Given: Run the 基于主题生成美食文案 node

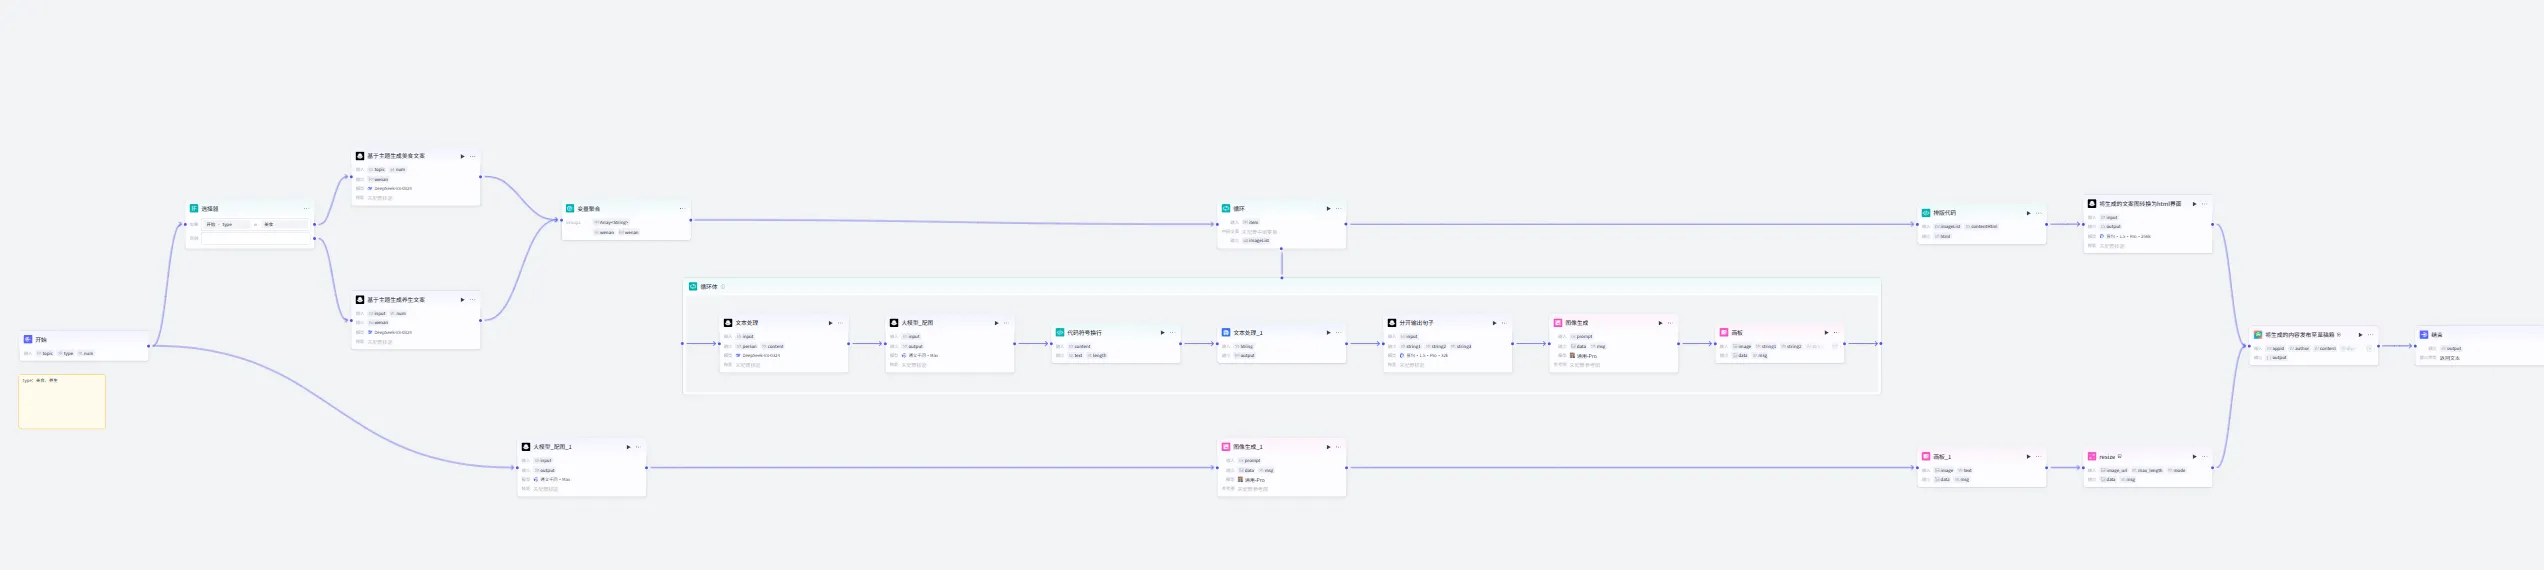Looking at the screenshot, I should point(462,156).
